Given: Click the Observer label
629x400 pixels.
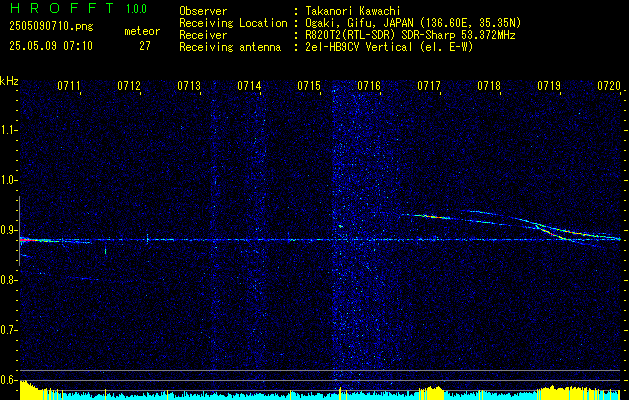Looking at the screenshot, I should 203,11.
